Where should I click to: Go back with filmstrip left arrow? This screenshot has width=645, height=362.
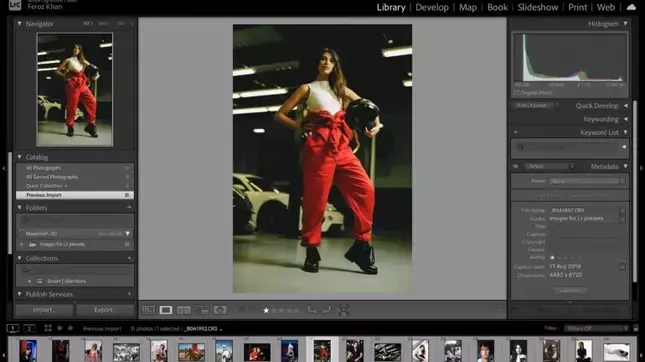click(60, 328)
